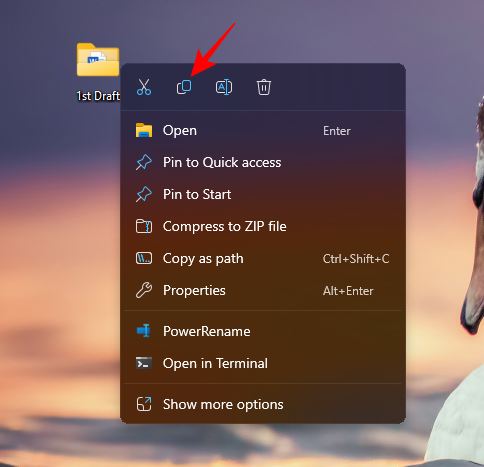Choose Copy as path option
Image resolution: width=484 pixels, height=467 pixels.
click(x=263, y=259)
